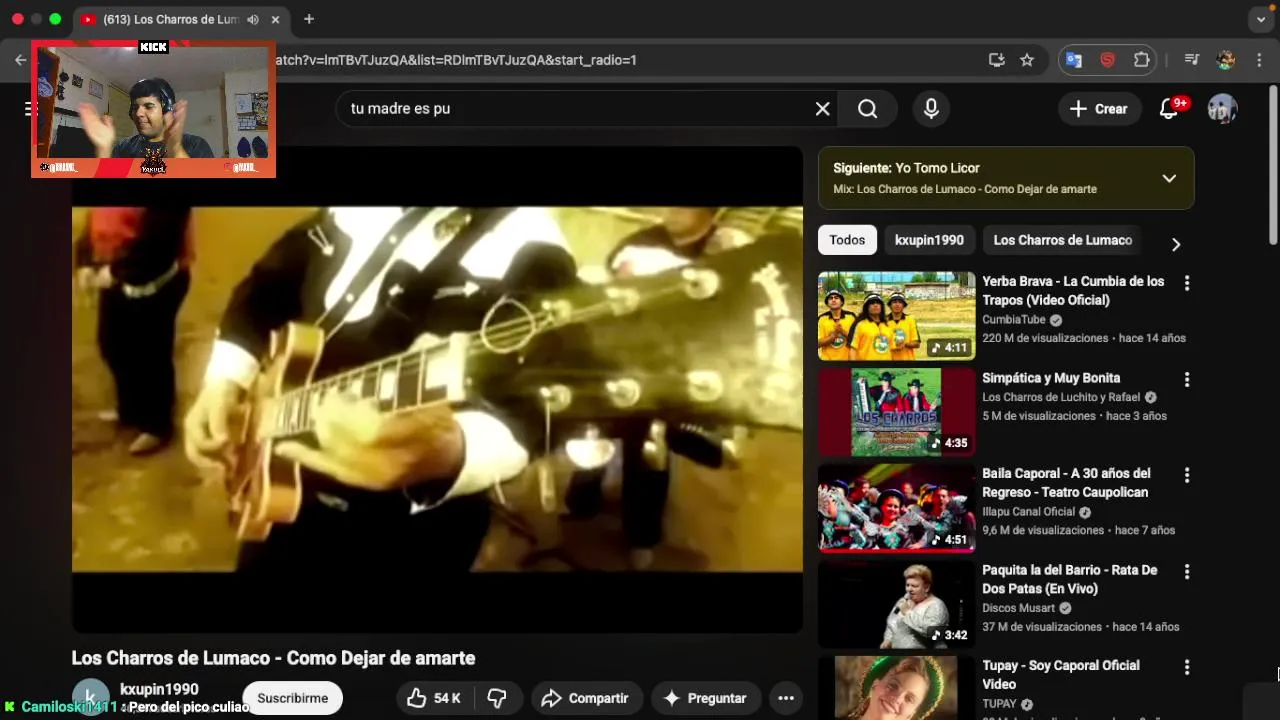Image resolution: width=1280 pixels, height=720 pixels.
Task: Click the Crear button
Action: (x=1098, y=109)
